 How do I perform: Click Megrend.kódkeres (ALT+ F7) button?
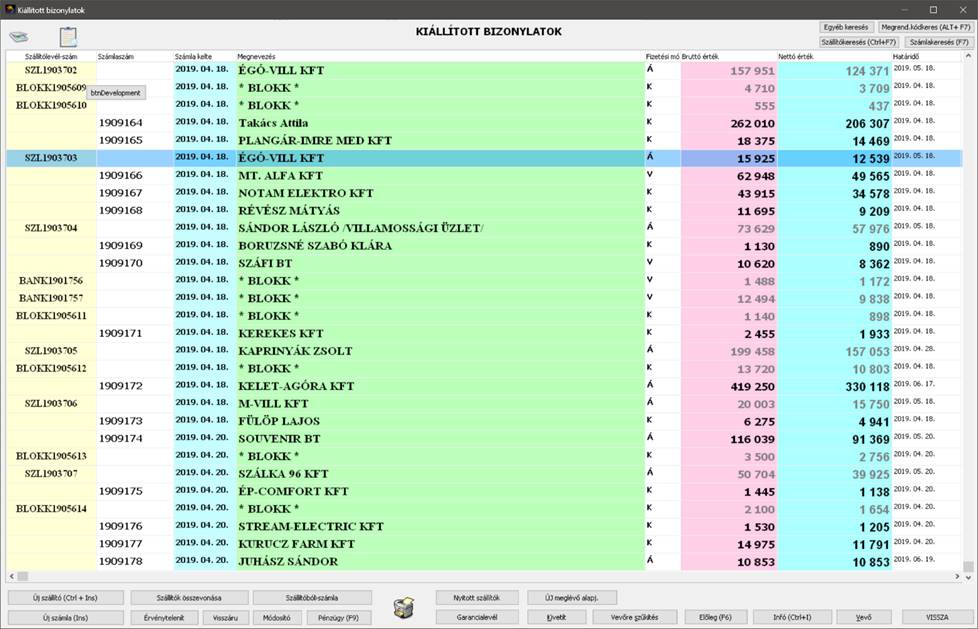[x=925, y=27]
